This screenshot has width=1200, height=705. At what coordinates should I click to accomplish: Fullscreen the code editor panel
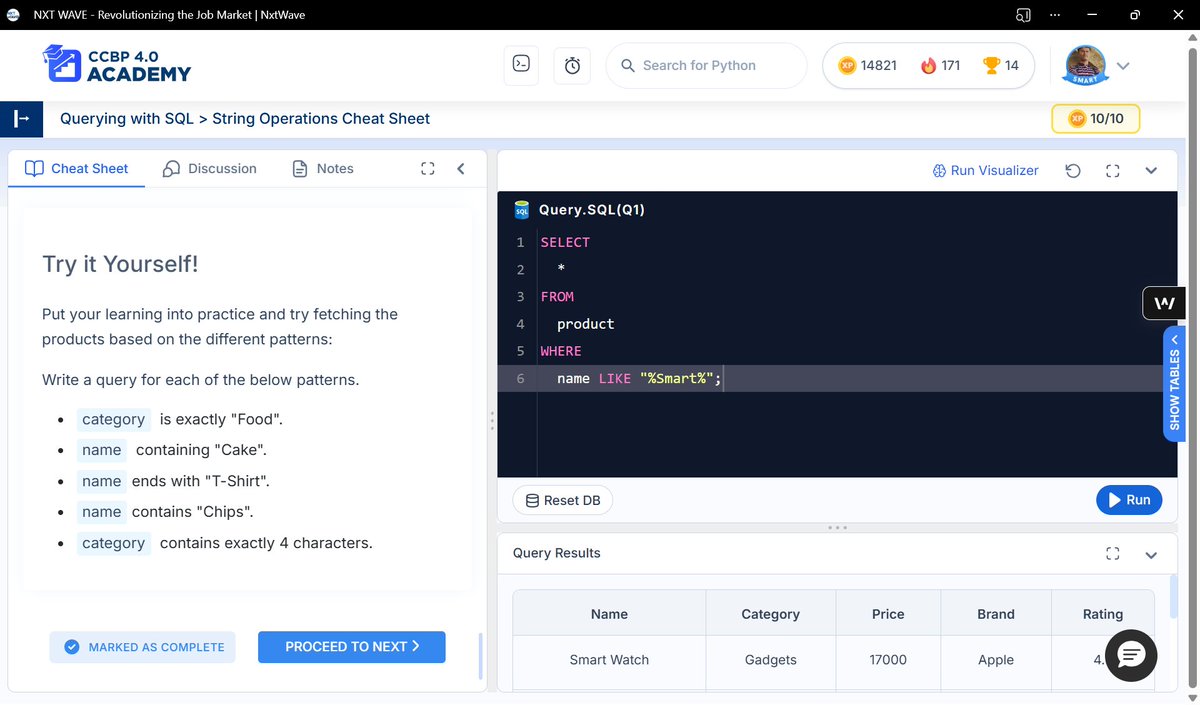(1112, 170)
